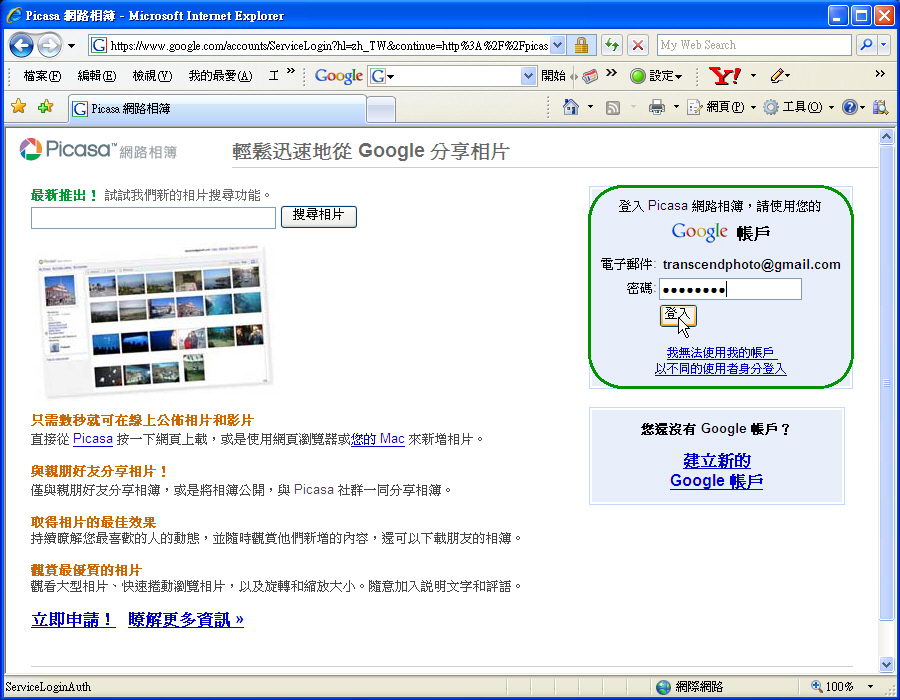Open the 檔案(F) menu
Screen dimensions: 900x700
pos(42,76)
